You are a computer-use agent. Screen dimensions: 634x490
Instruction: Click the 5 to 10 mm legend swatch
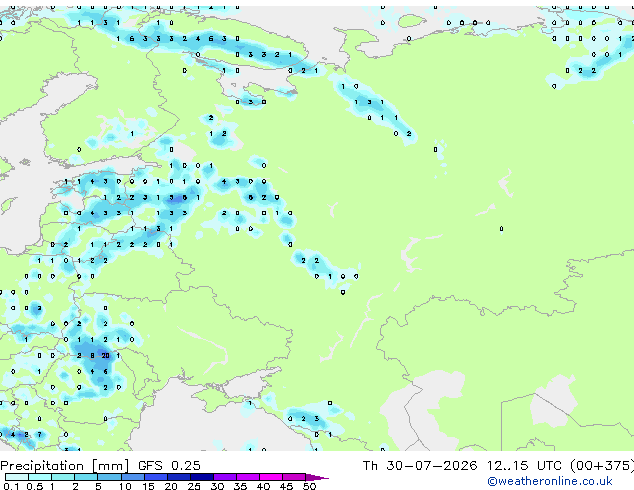point(109,477)
